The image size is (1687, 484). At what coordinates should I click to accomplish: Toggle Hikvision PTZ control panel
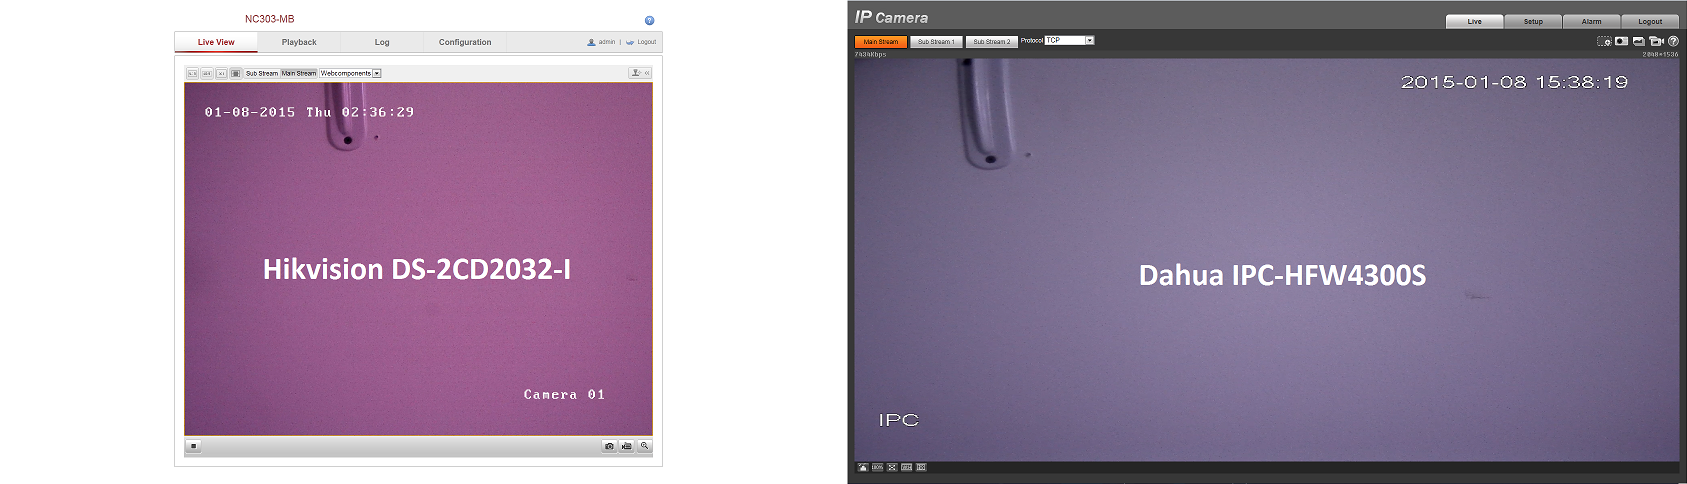click(640, 73)
